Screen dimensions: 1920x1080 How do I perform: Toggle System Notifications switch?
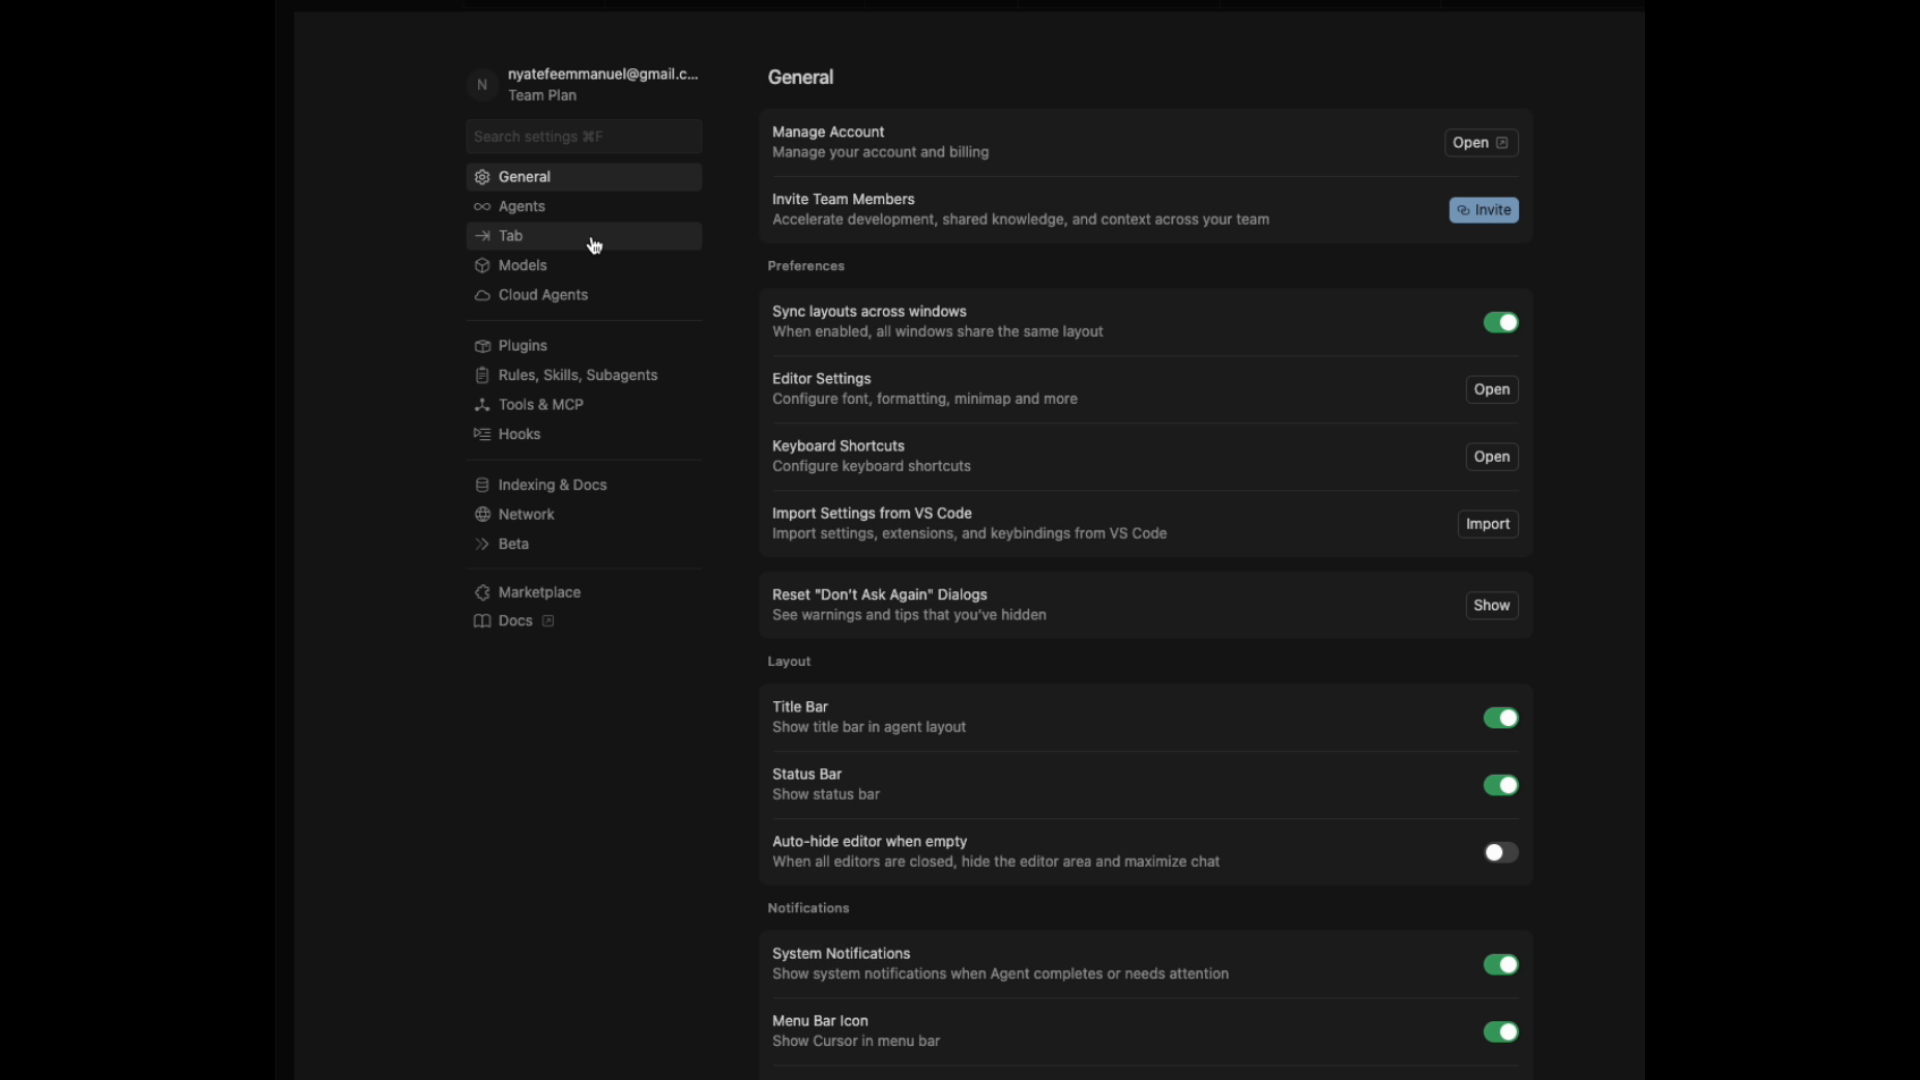click(x=1500, y=965)
